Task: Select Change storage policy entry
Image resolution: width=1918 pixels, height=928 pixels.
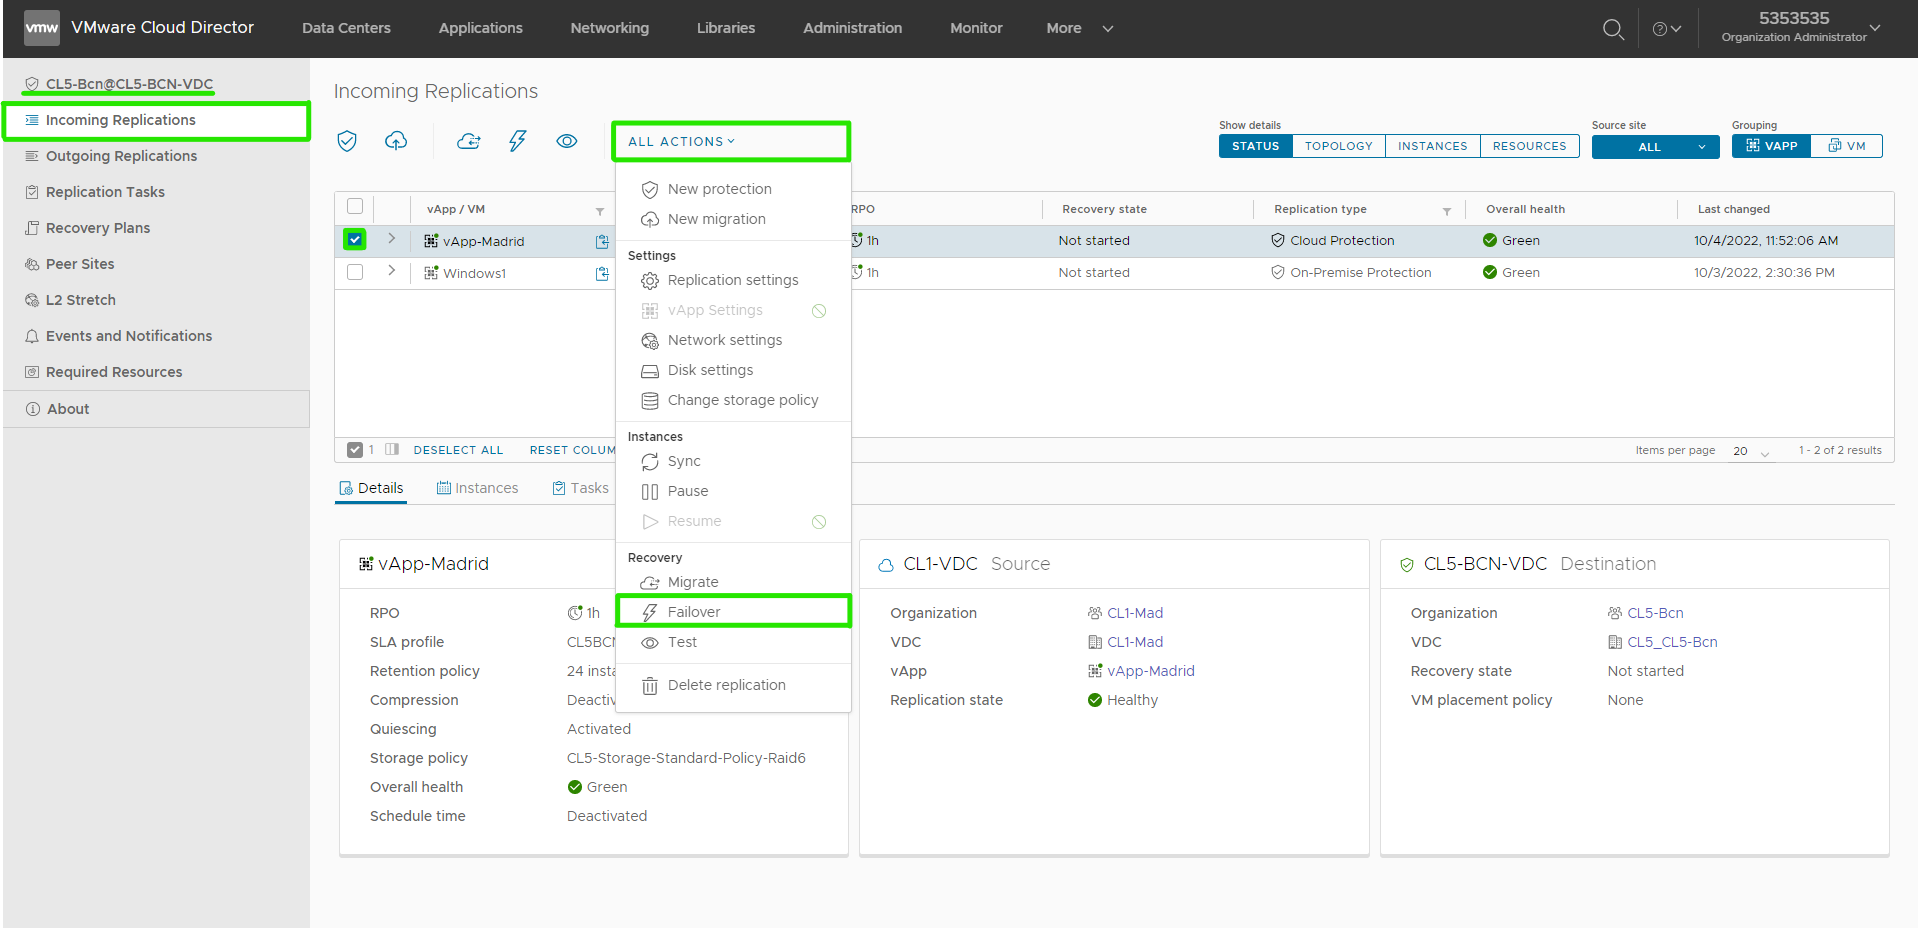Action: point(733,400)
